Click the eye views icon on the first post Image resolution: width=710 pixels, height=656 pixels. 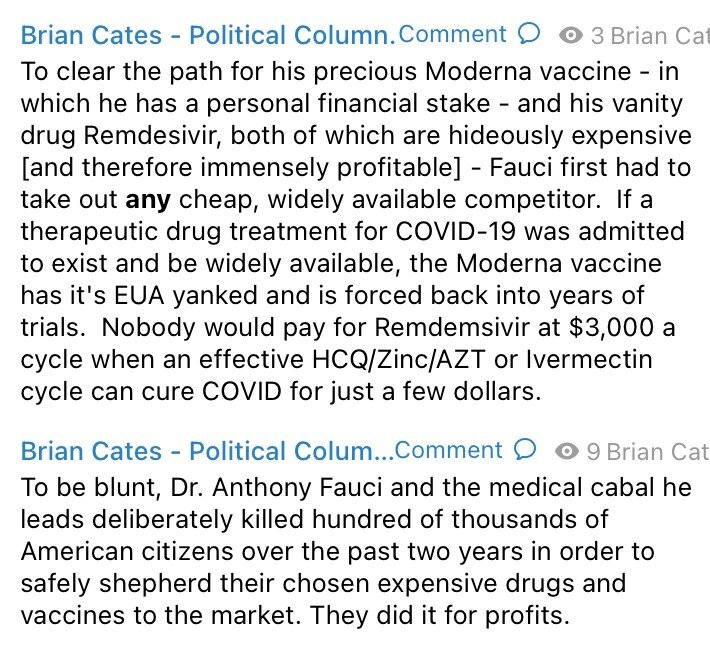[x=571, y=36]
